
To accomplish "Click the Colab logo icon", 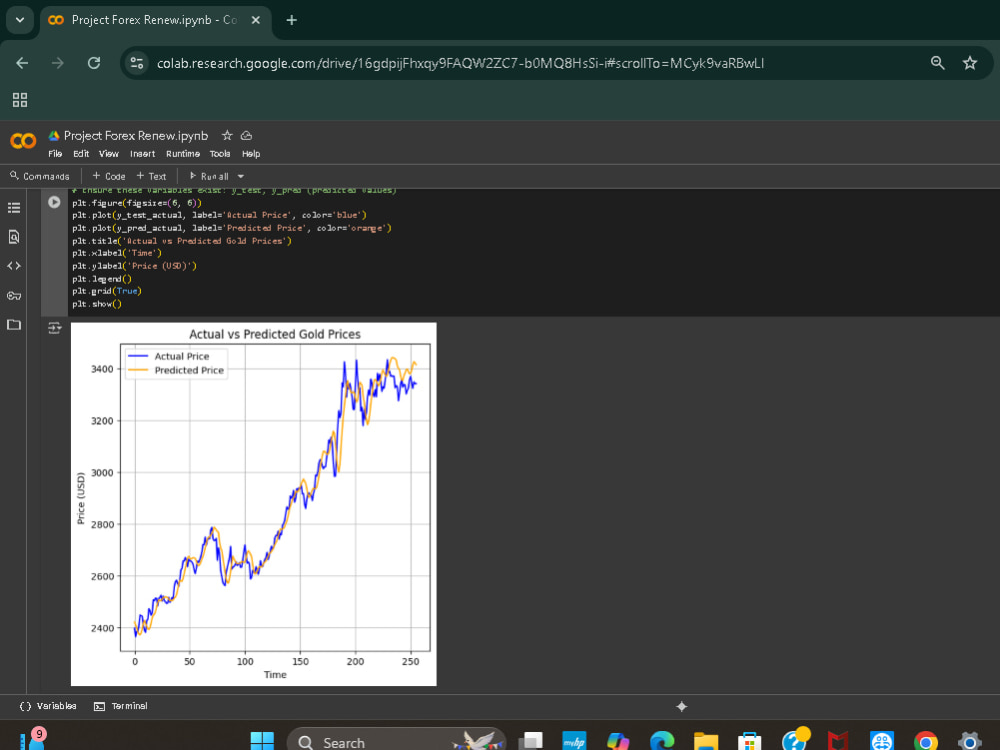I will click(x=23, y=141).
